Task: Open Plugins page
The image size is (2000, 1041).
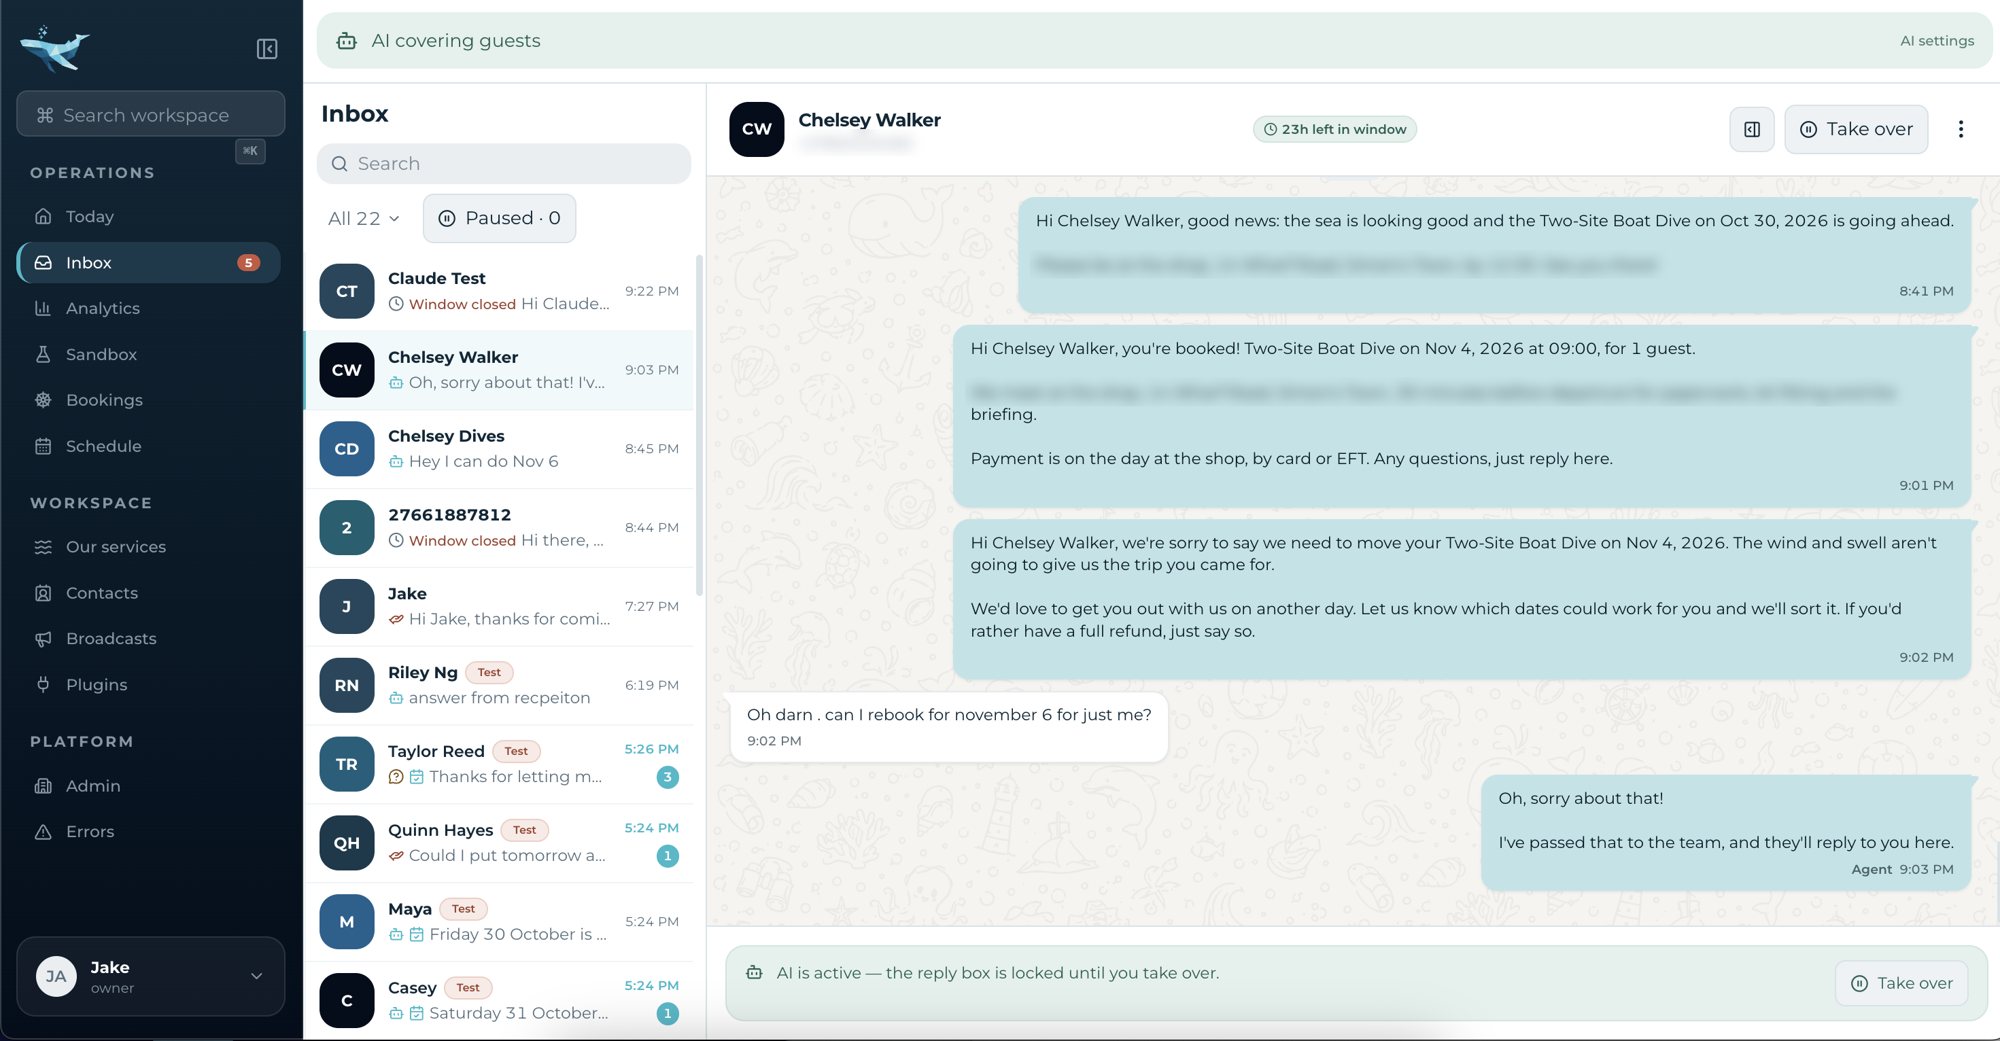Action: (148, 685)
